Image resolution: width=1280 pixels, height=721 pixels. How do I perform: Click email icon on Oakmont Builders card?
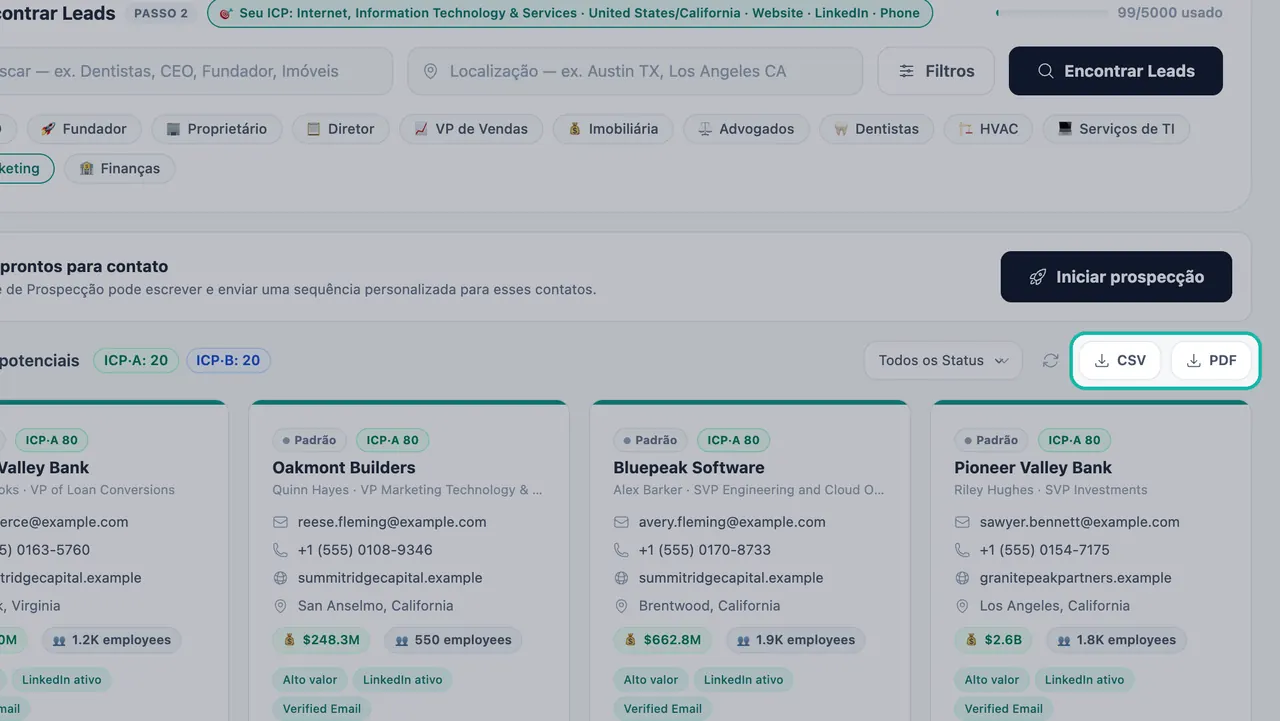click(x=280, y=522)
